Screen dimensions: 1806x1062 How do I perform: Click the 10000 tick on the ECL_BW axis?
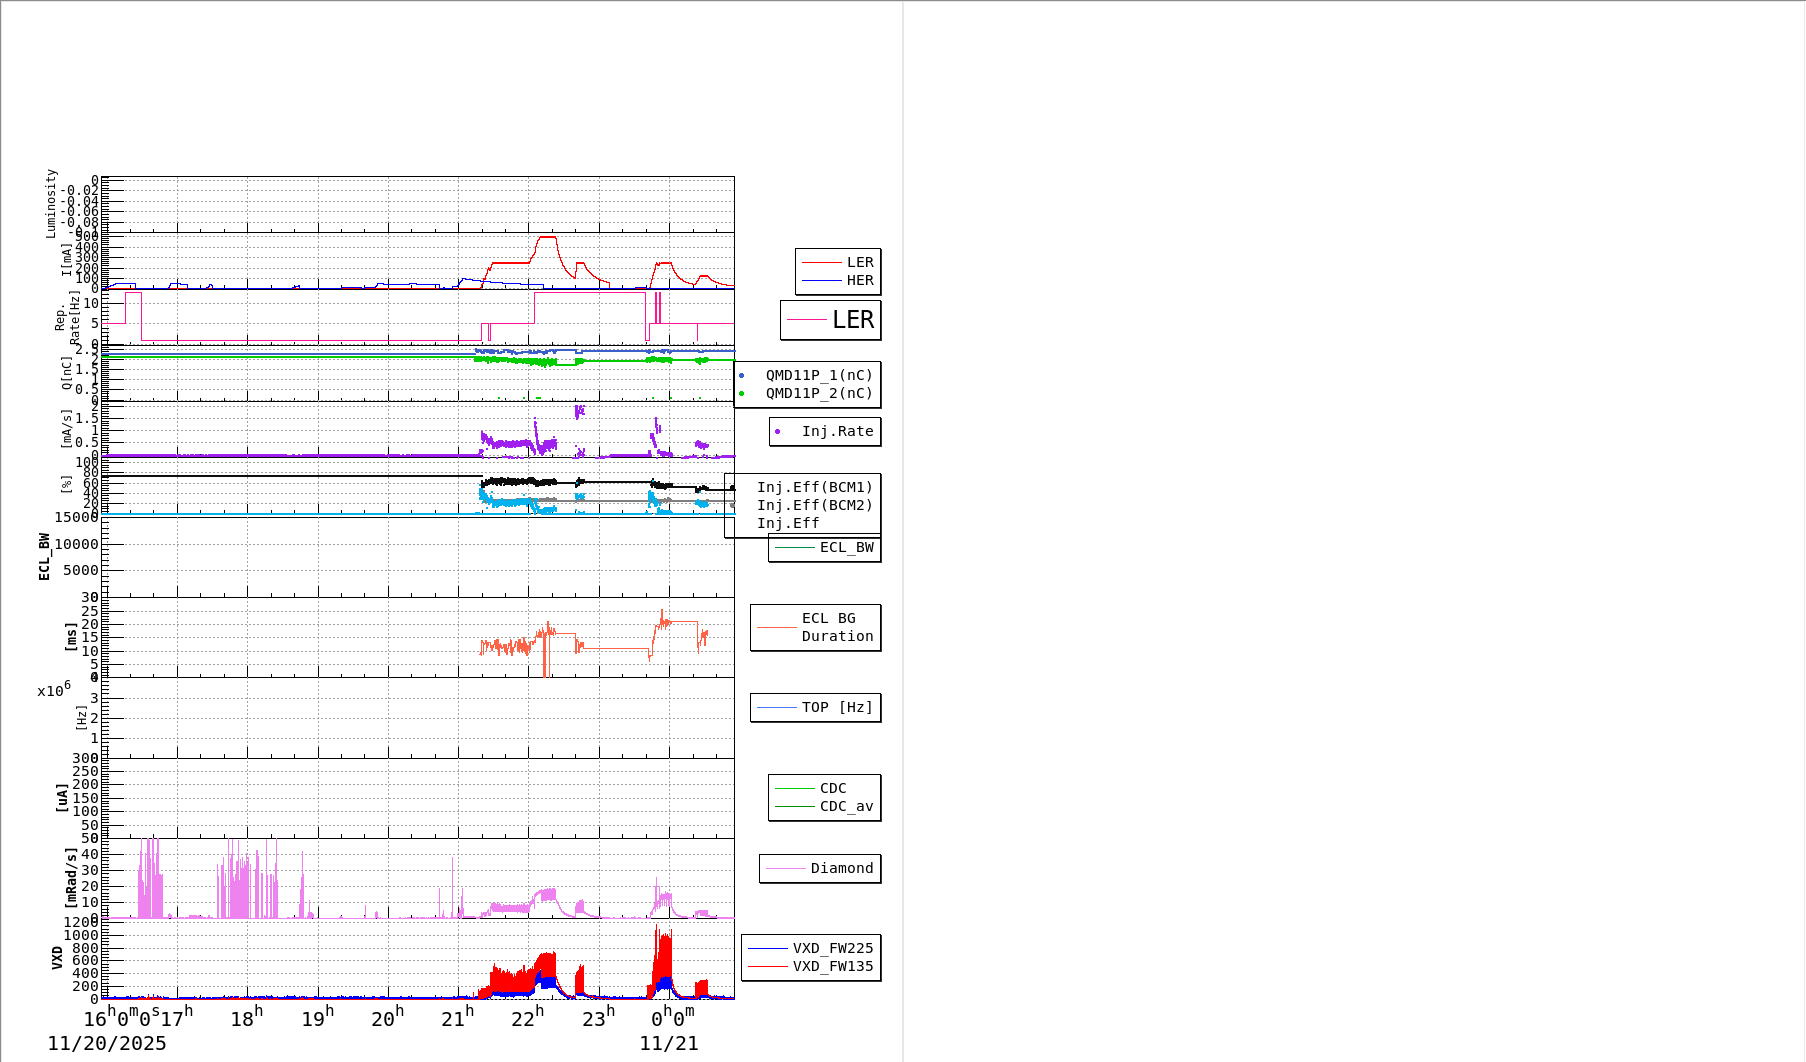coord(76,545)
